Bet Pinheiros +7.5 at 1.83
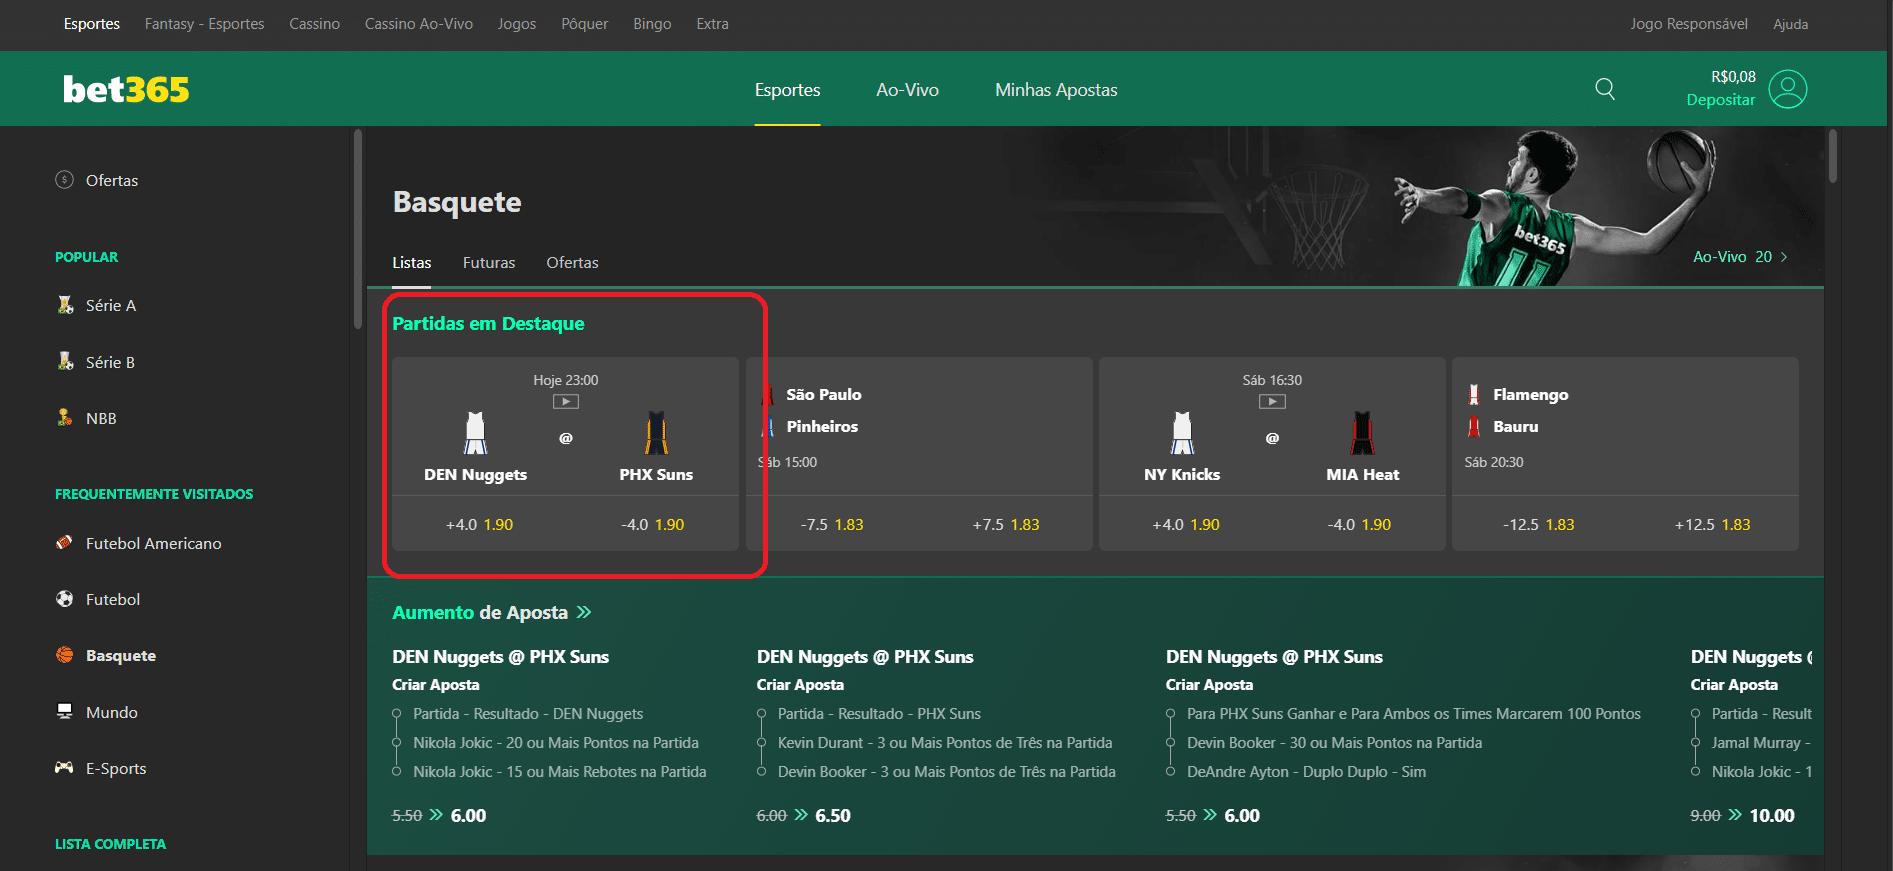This screenshot has width=1893, height=871. (1006, 524)
